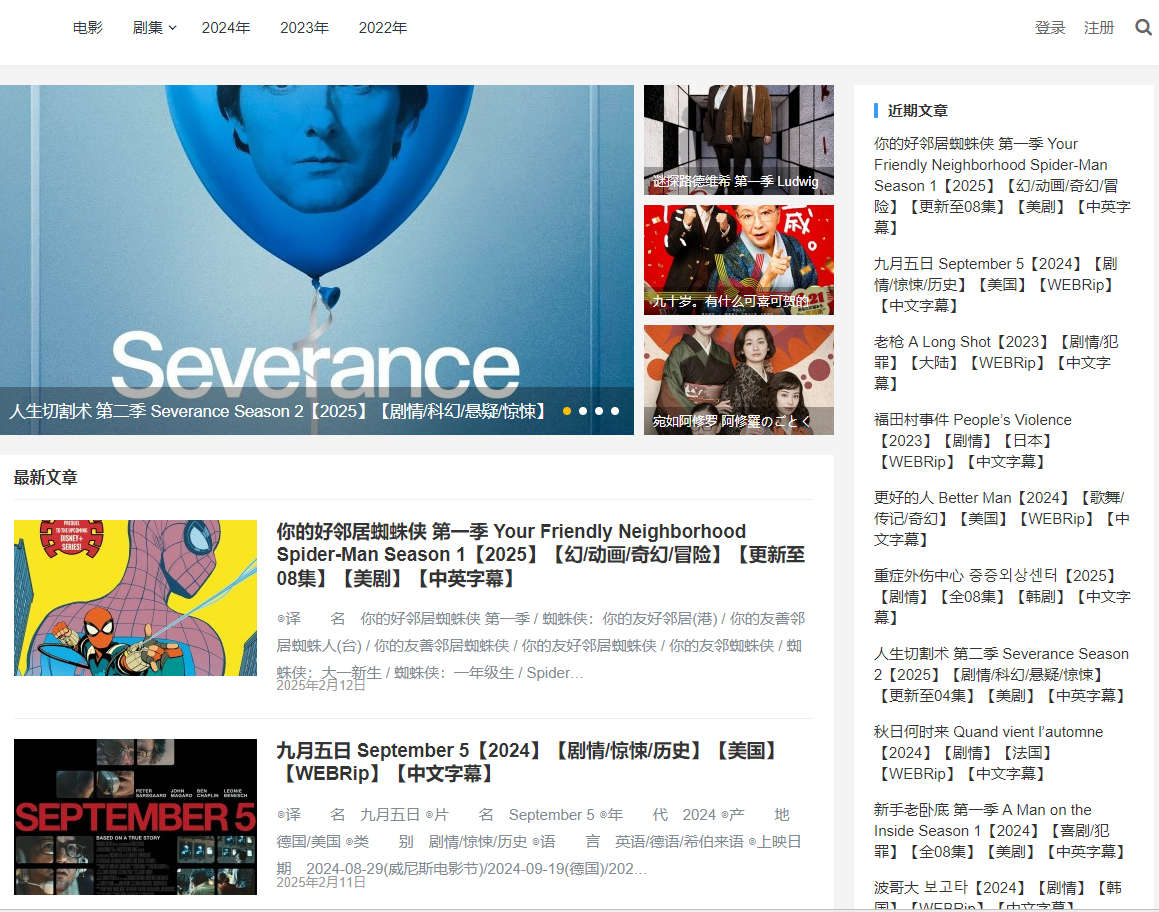Select the second carousel slide dot

583,411
